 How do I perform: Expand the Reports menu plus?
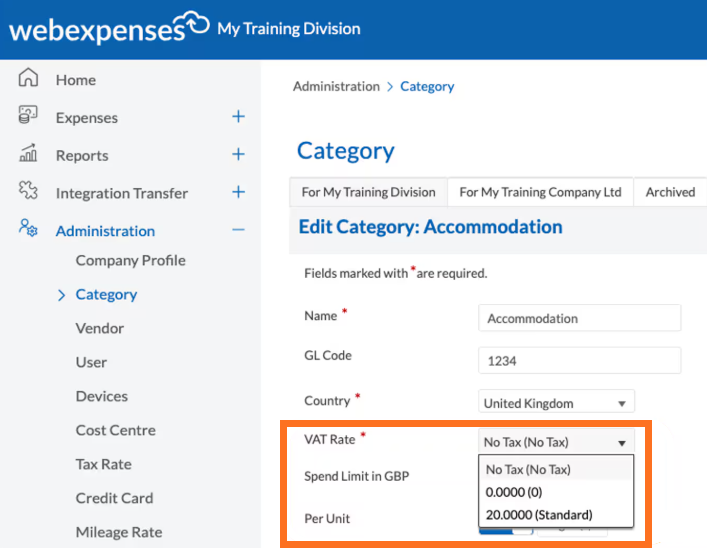(x=239, y=155)
